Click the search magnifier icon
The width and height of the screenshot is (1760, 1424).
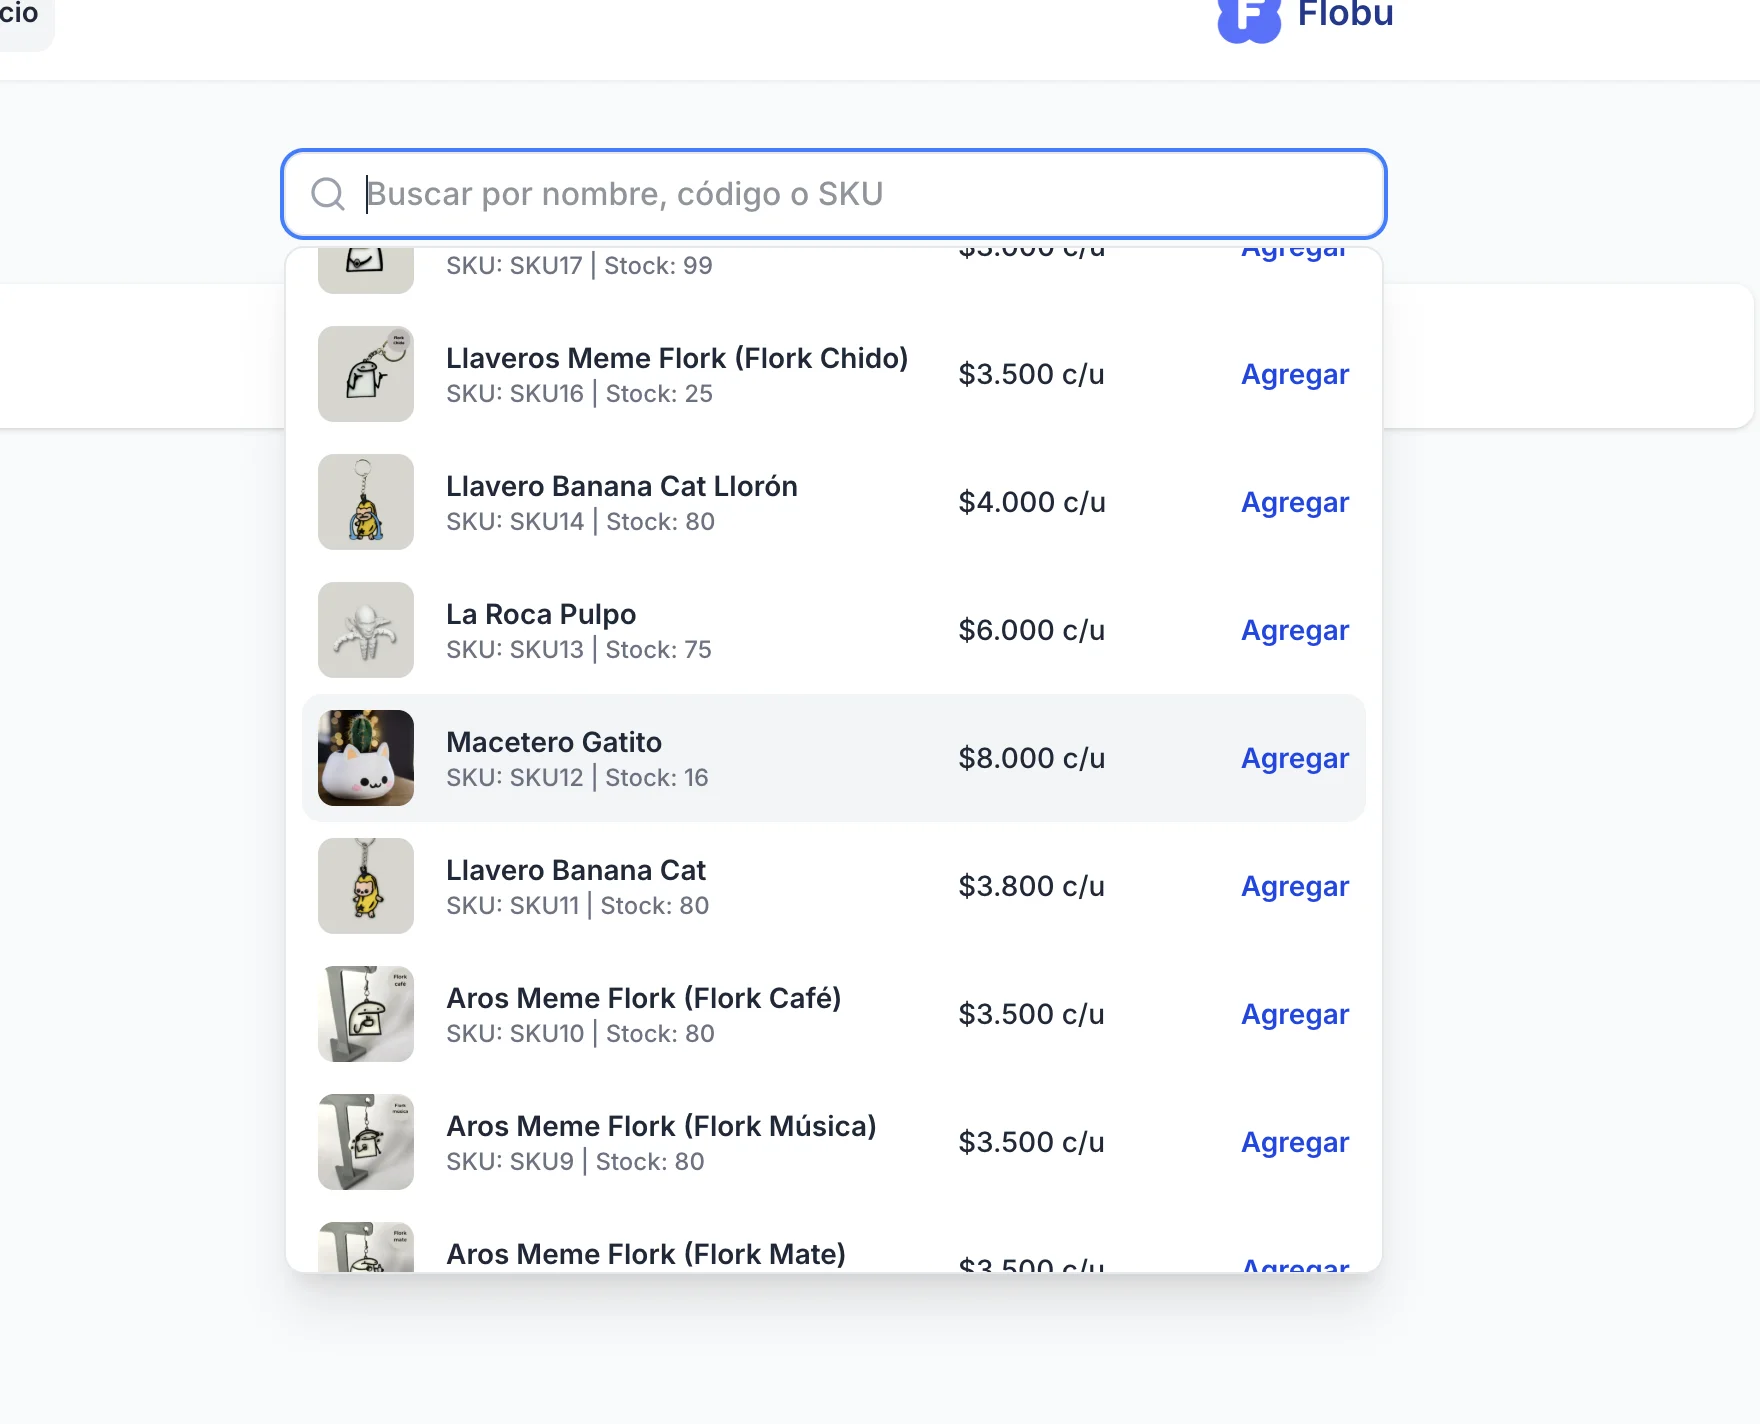pos(328,194)
